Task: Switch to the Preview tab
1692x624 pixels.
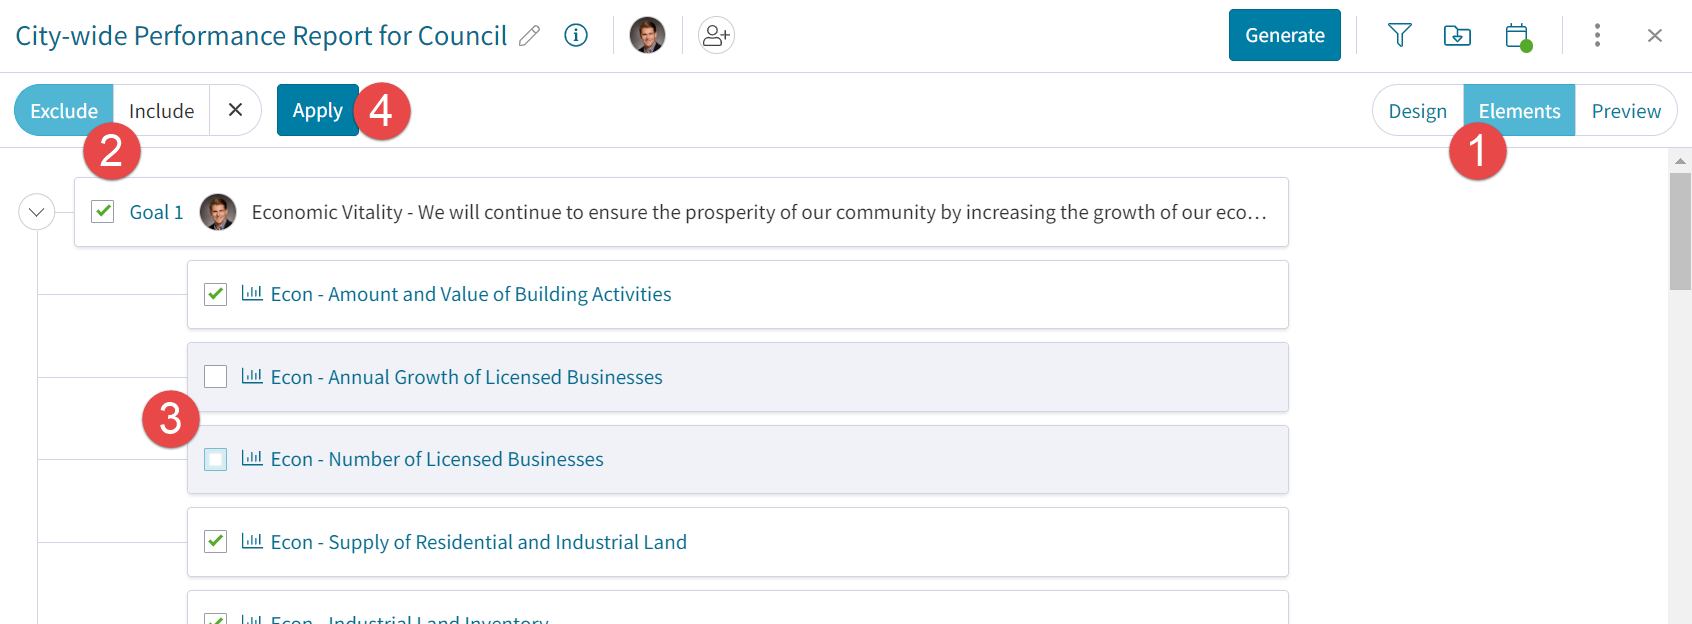Action: click(x=1625, y=111)
